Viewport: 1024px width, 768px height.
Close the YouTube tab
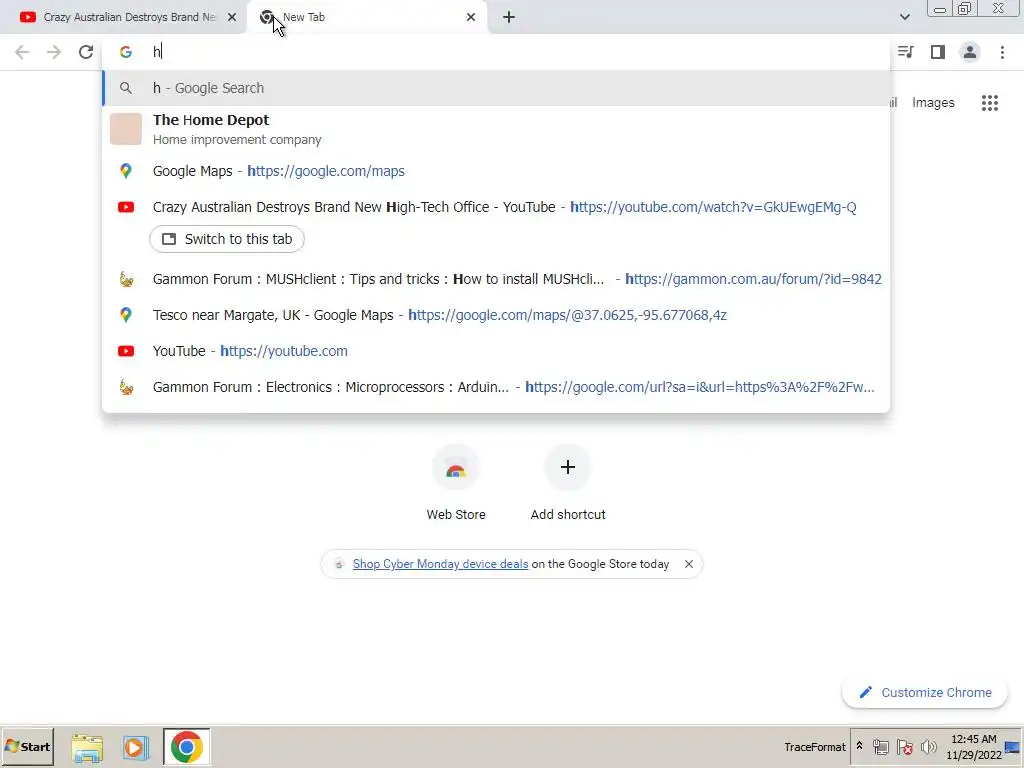pos(232,17)
